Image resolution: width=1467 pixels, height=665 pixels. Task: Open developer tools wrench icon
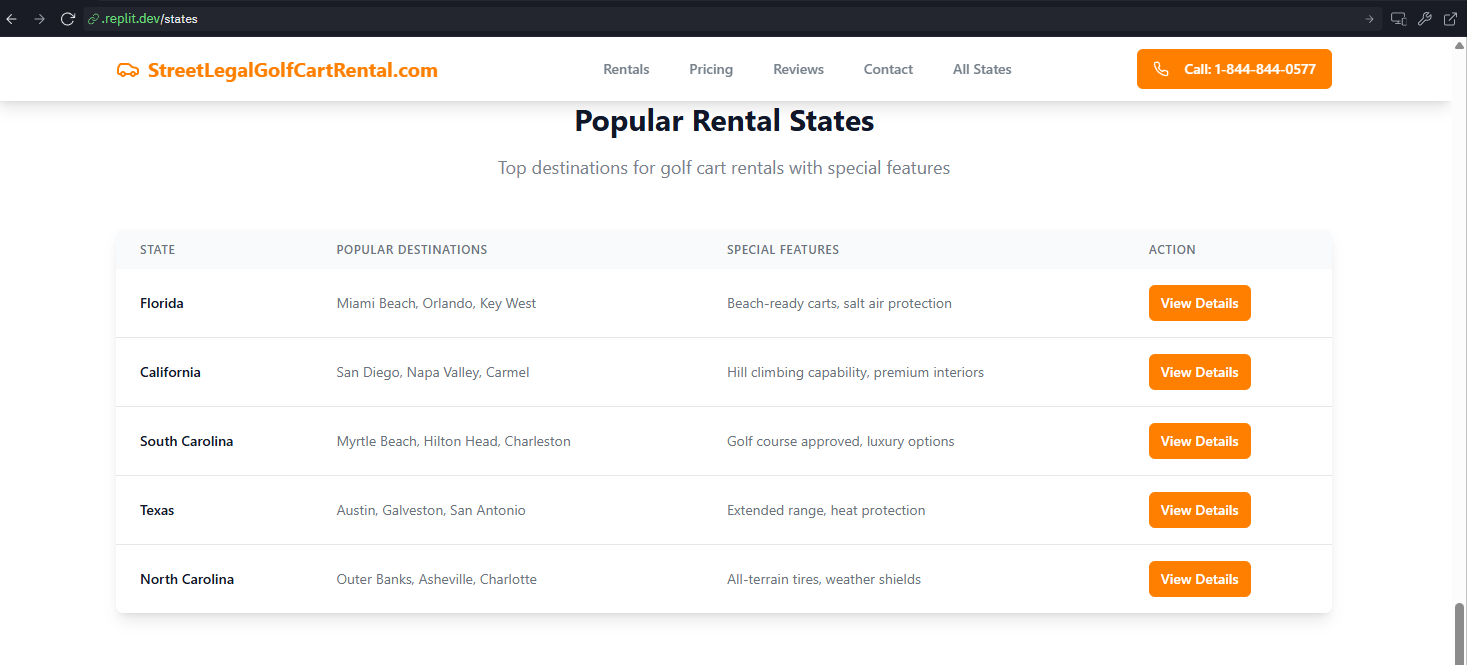click(x=1425, y=19)
